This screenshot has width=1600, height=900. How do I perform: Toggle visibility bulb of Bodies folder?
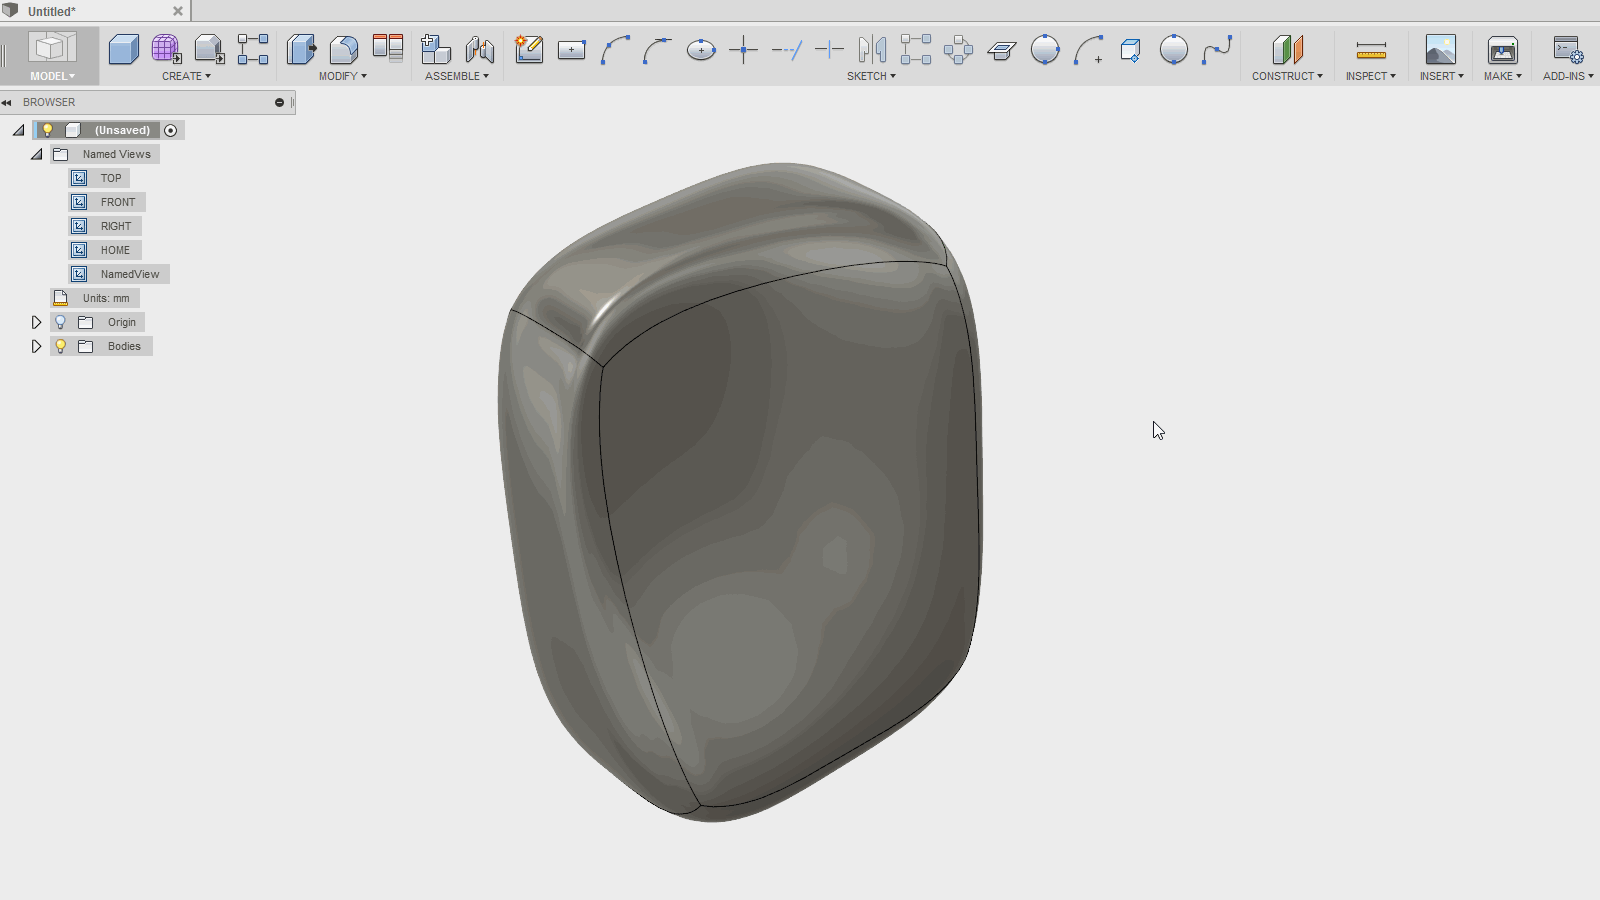pos(60,346)
